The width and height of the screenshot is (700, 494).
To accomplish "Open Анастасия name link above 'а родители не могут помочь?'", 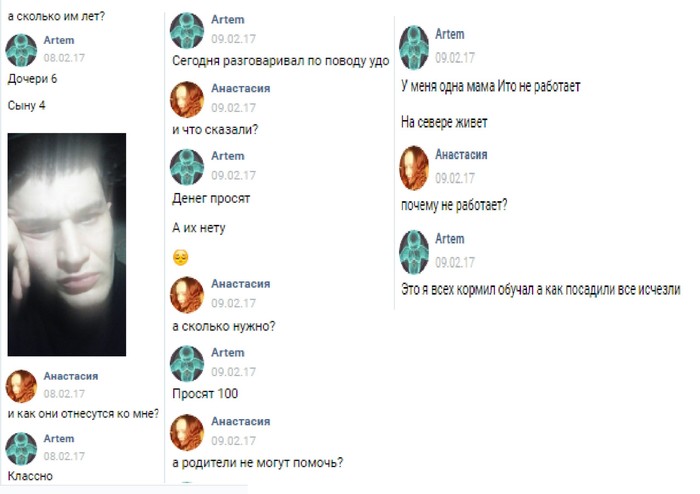I will tap(241, 421).
